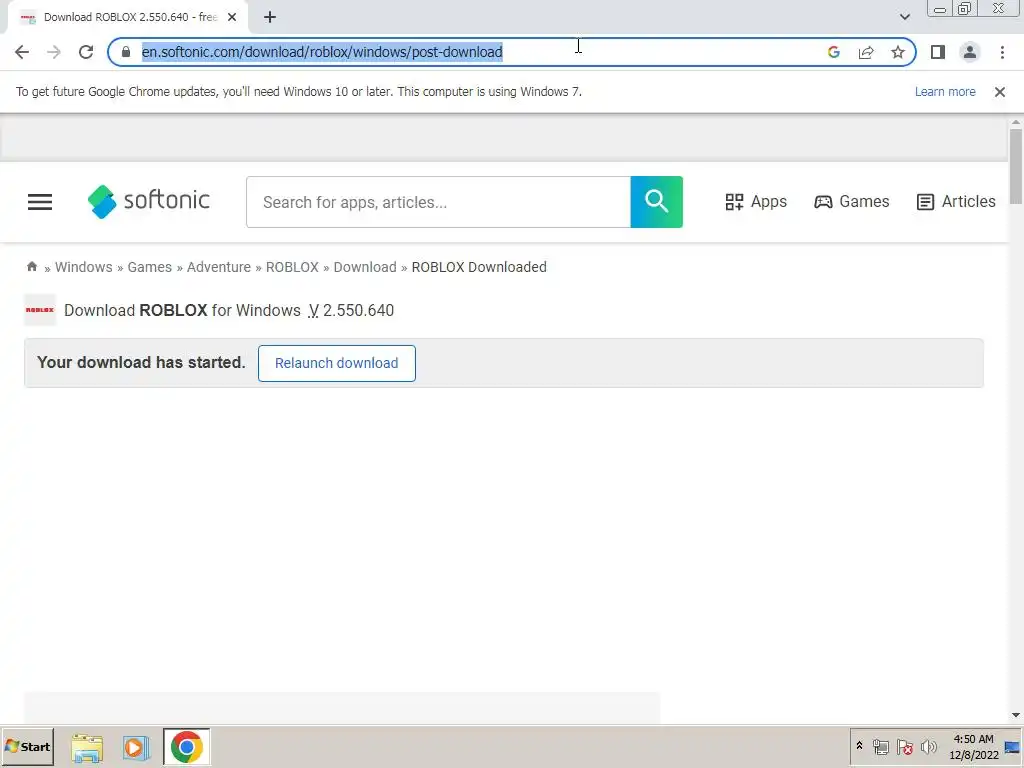Open a new browser tab

click(270, 17)
